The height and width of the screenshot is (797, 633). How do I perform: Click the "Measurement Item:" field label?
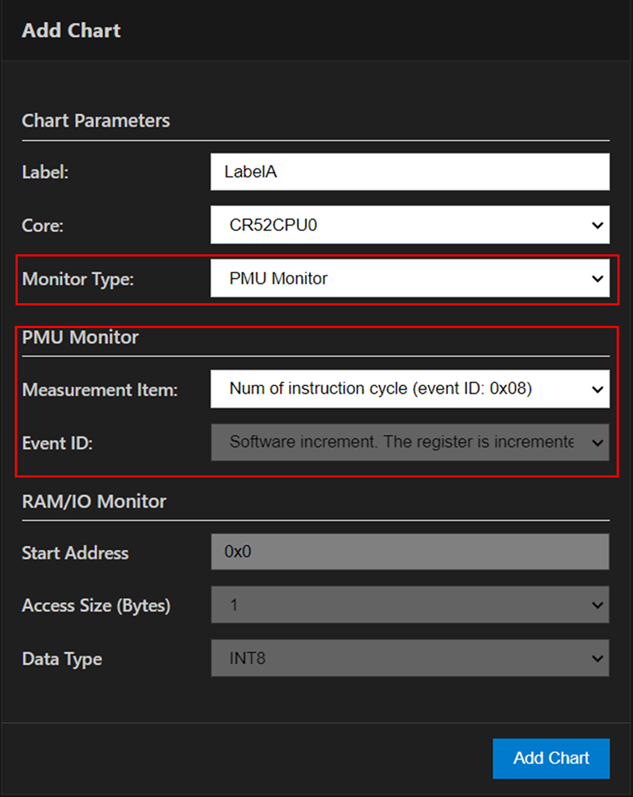click(100, 390)
